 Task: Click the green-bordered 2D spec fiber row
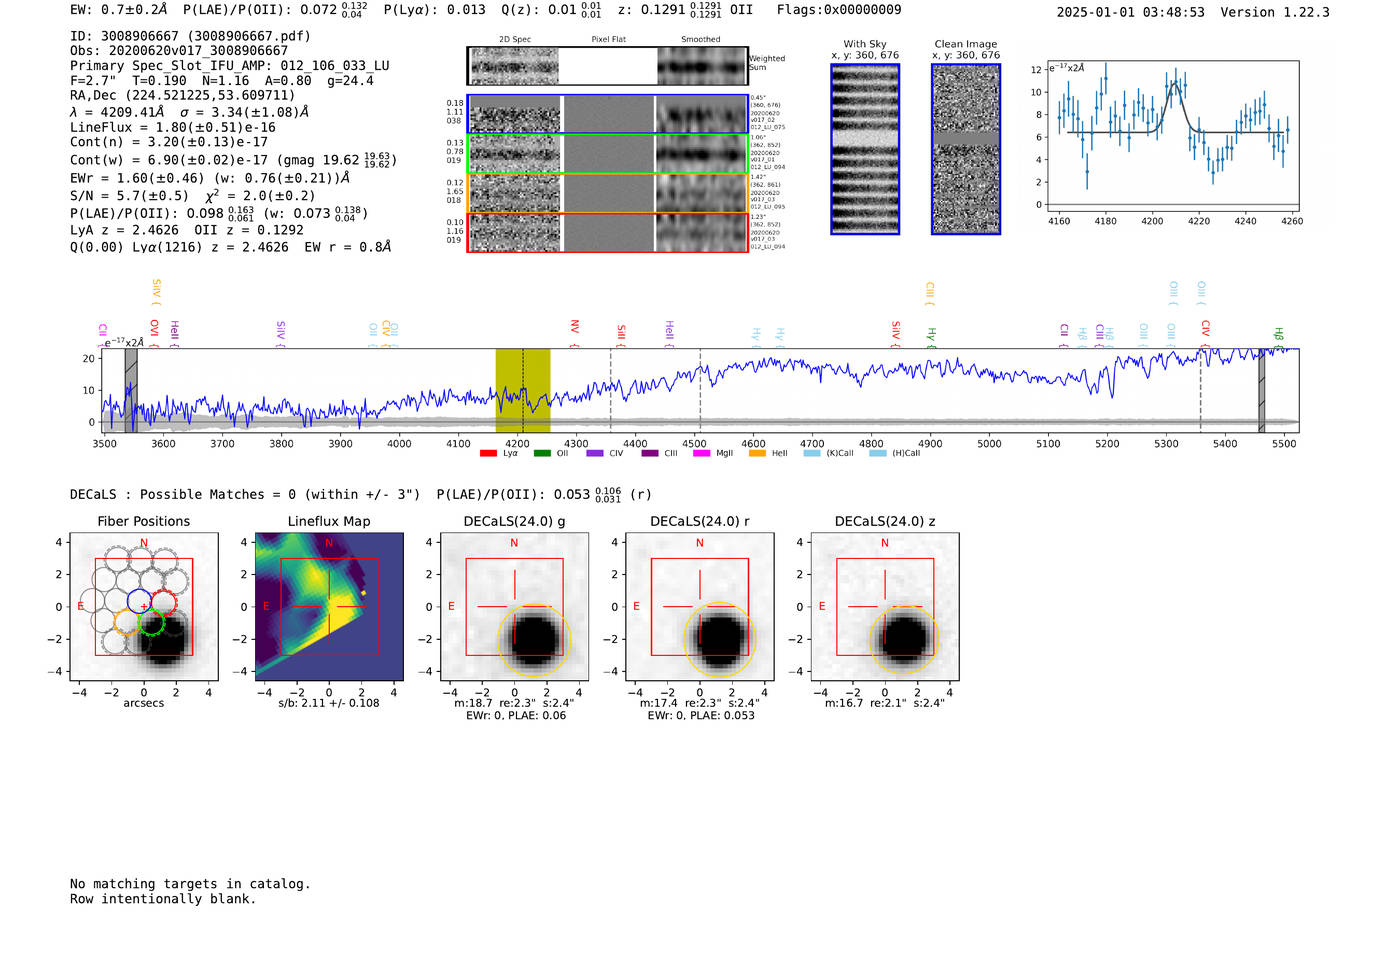tap(607, 154)
